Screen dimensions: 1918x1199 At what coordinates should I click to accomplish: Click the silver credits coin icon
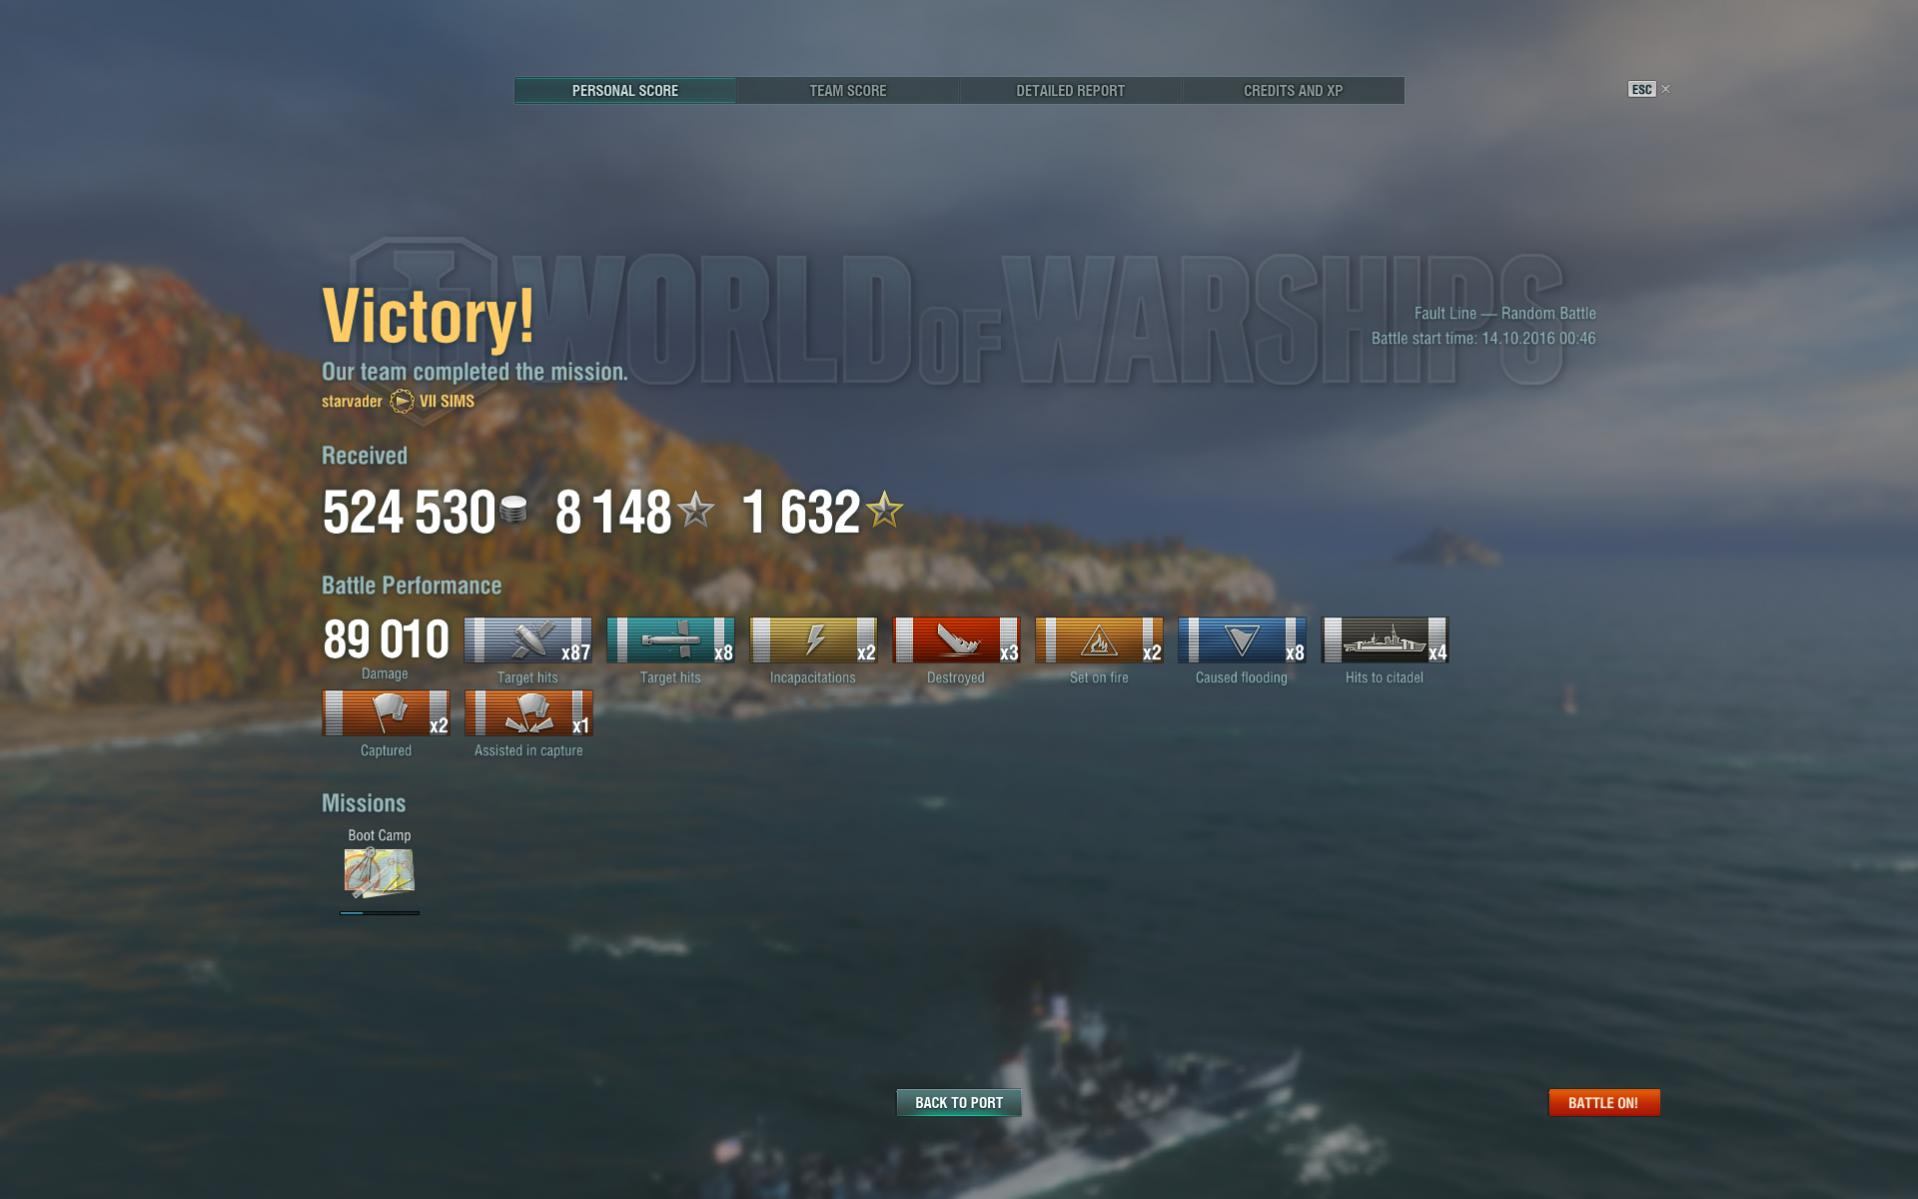pos(513,510)
